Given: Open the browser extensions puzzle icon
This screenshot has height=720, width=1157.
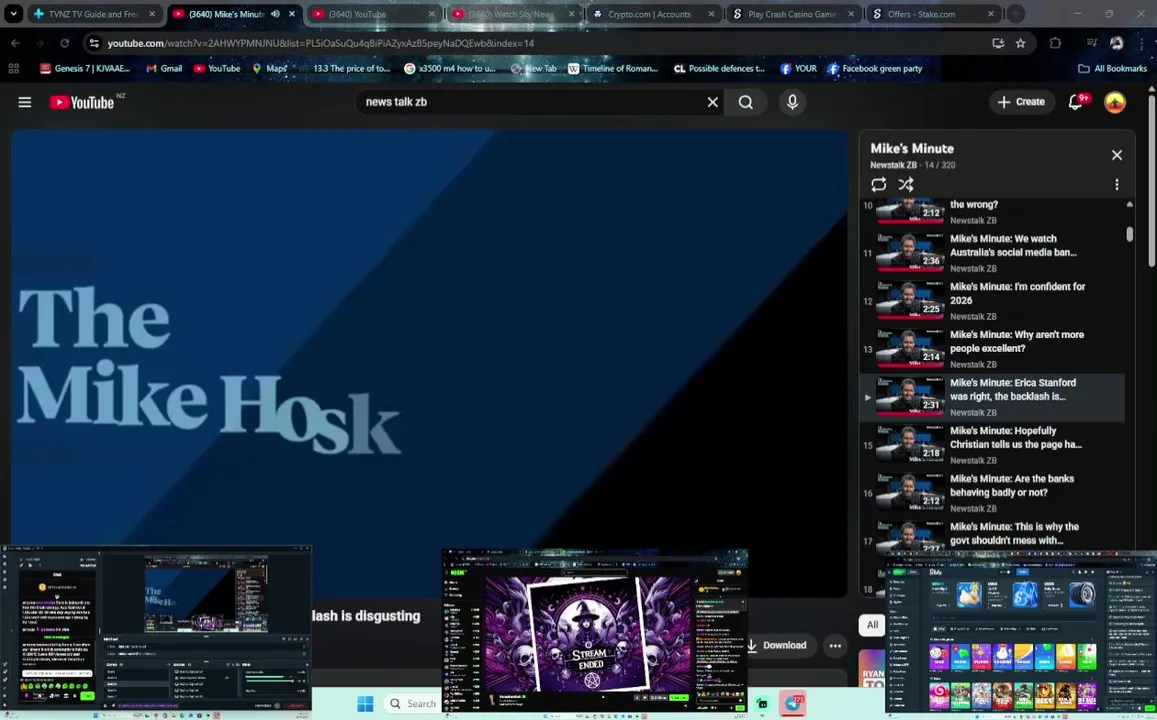Looking at the screenshot, I should click(x=1055, y=44).
